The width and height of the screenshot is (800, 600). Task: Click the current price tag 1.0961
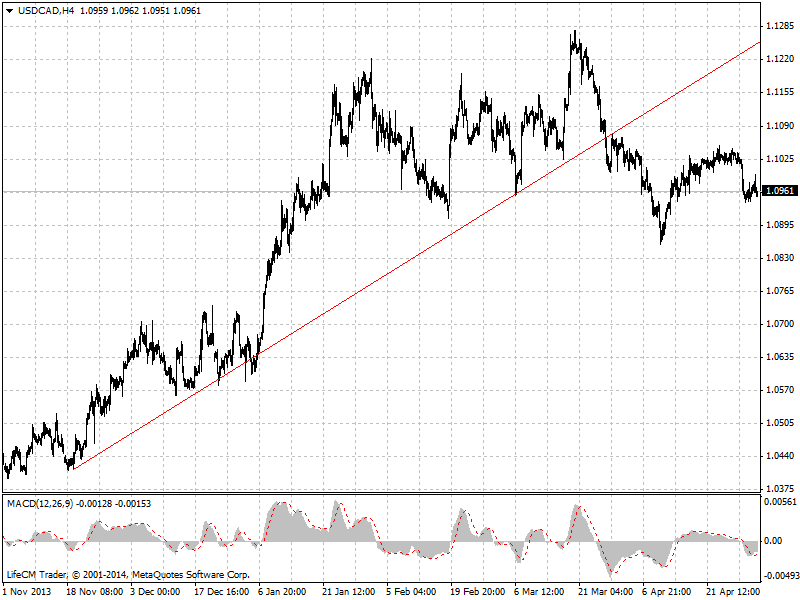pos(777,191)
